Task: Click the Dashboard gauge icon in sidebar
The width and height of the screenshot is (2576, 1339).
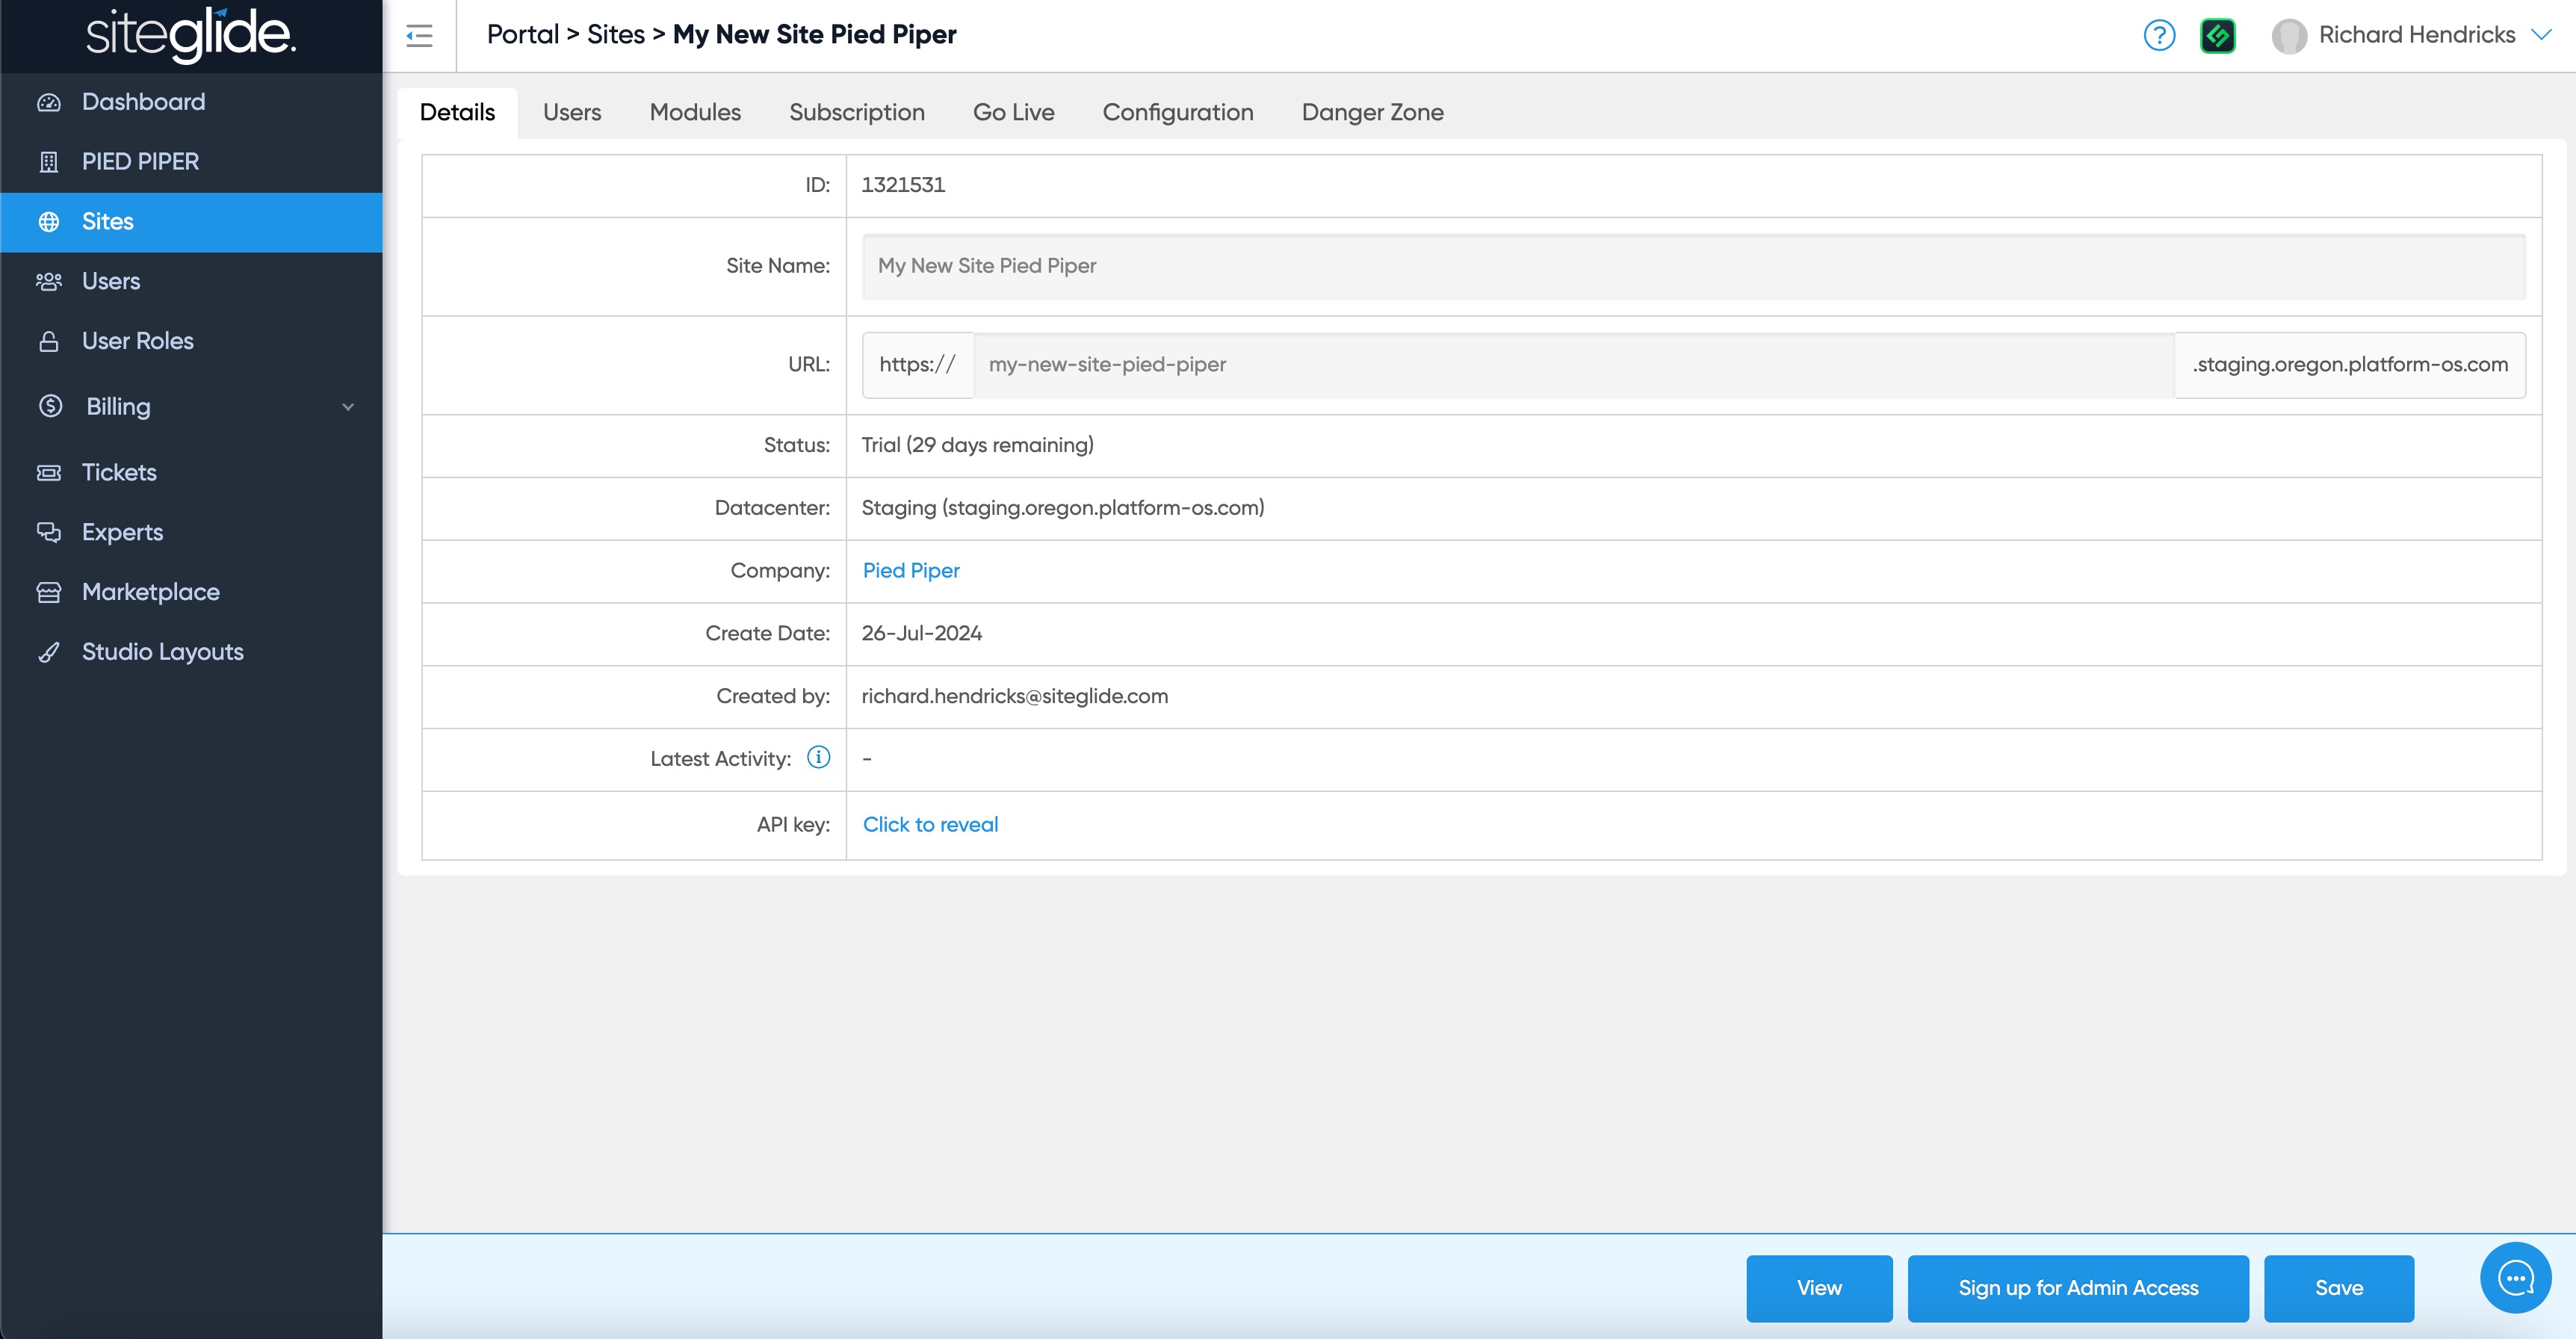Action: coord(49,102)
